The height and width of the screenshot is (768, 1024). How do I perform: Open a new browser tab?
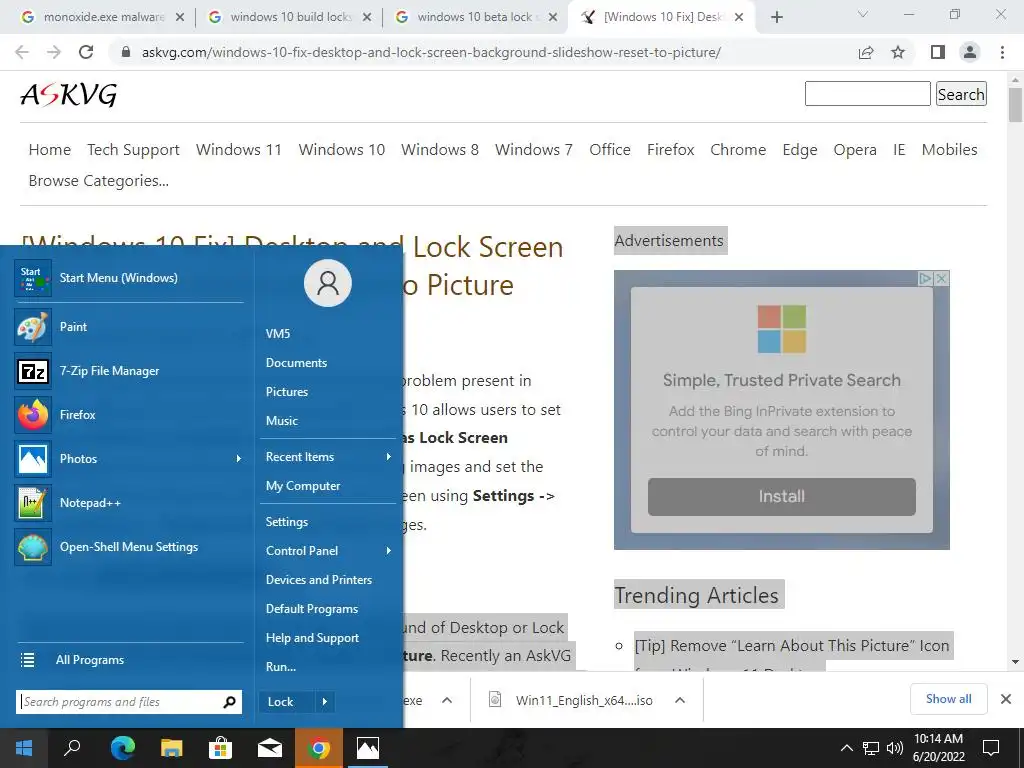(x=776, y=17)
